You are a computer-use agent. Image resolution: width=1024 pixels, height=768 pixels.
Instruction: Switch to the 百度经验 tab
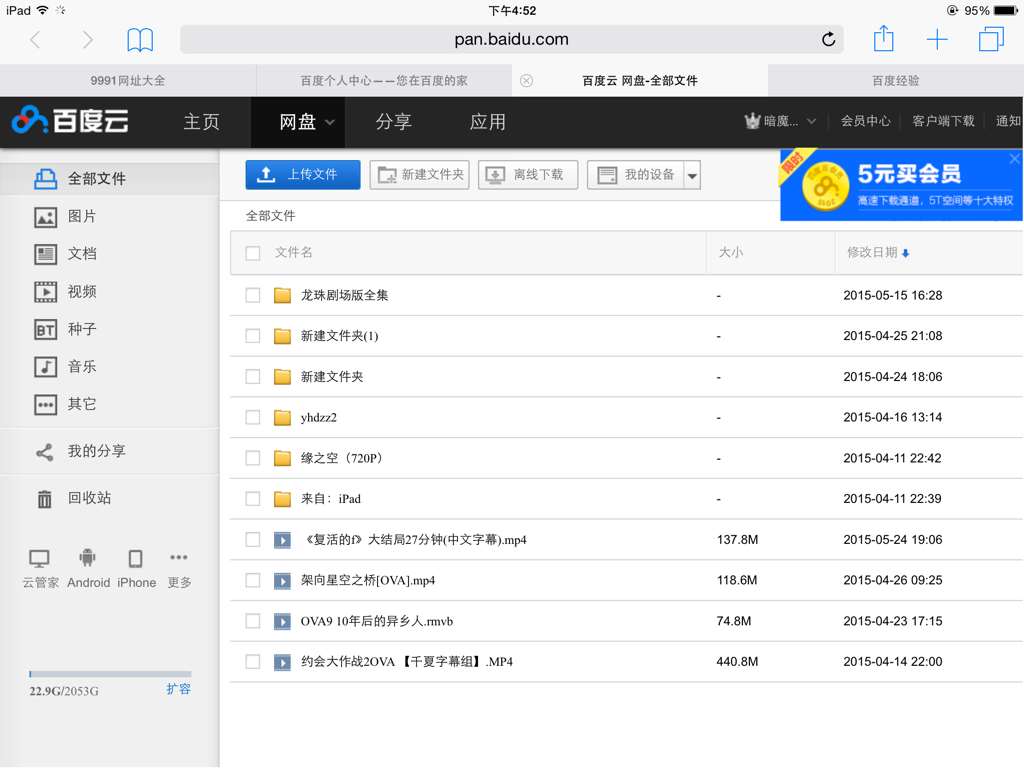coord(895,80)
